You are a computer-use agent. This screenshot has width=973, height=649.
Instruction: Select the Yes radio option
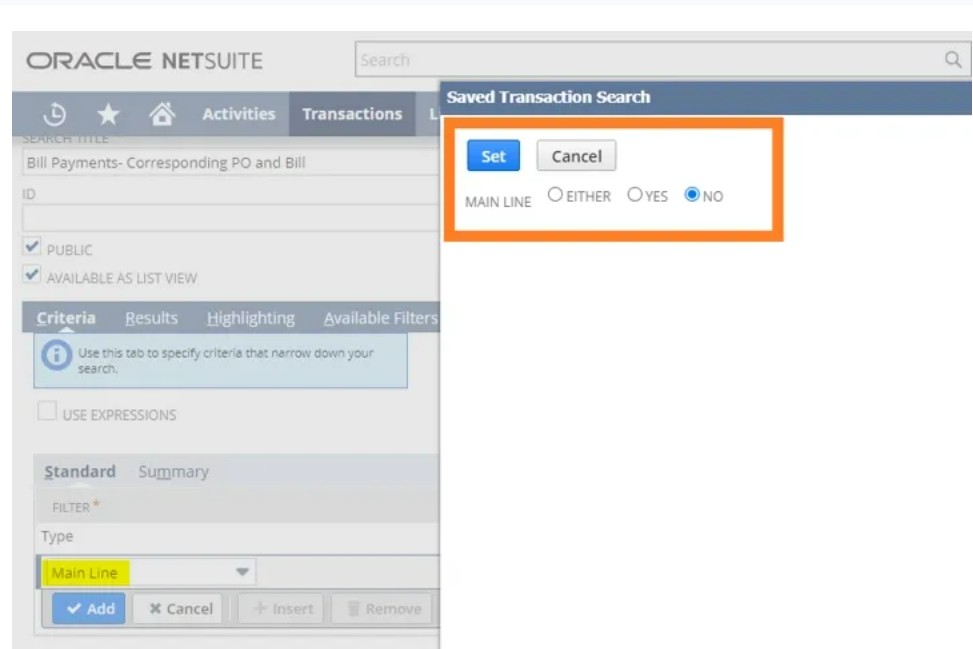(x=634, y=195)
